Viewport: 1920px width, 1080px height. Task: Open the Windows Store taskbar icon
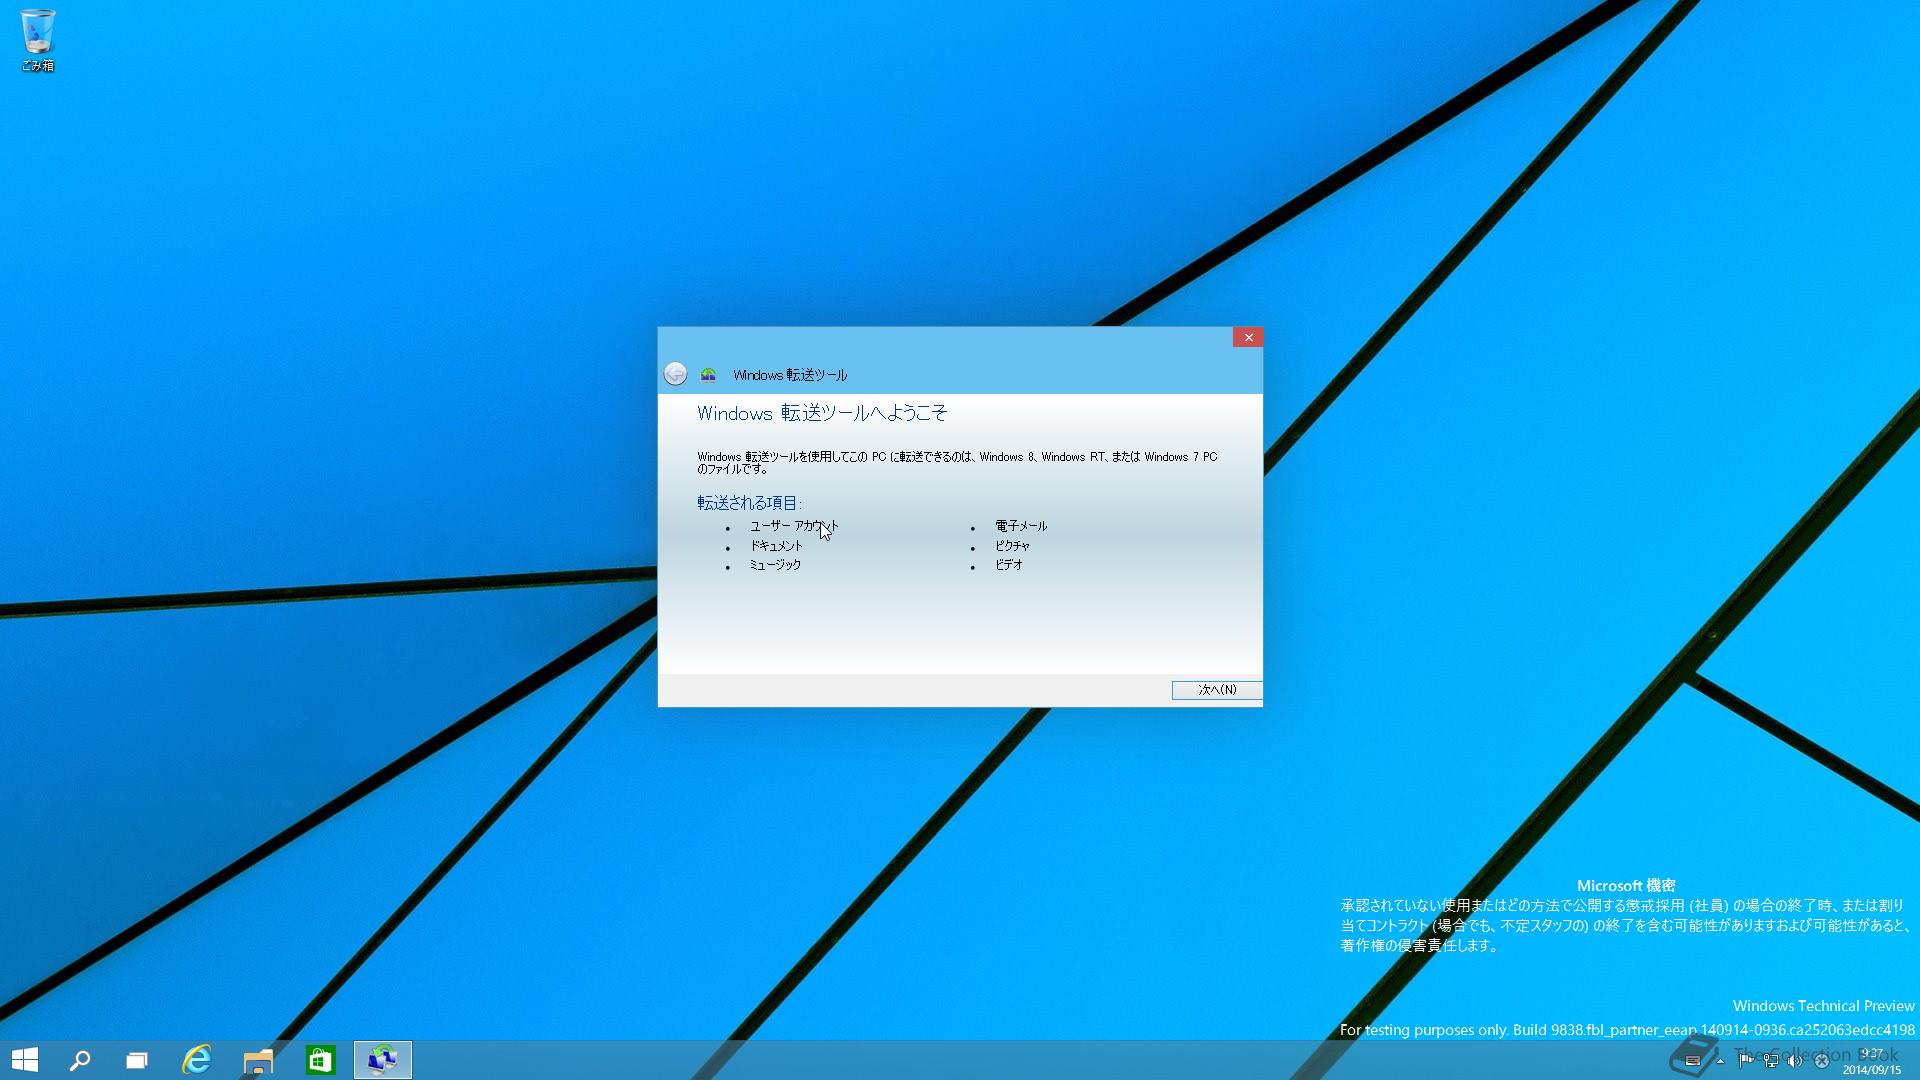(x=320, y=1060)
